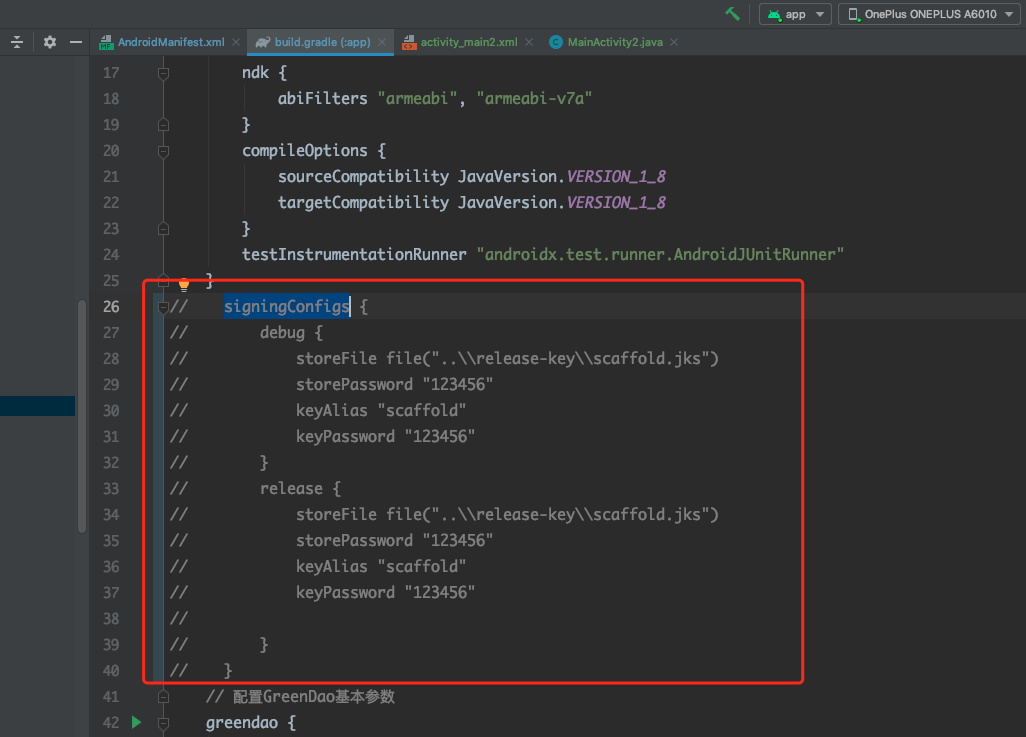
Task: Click abiFilters on line 18
Action: click(x=323, y=98)
